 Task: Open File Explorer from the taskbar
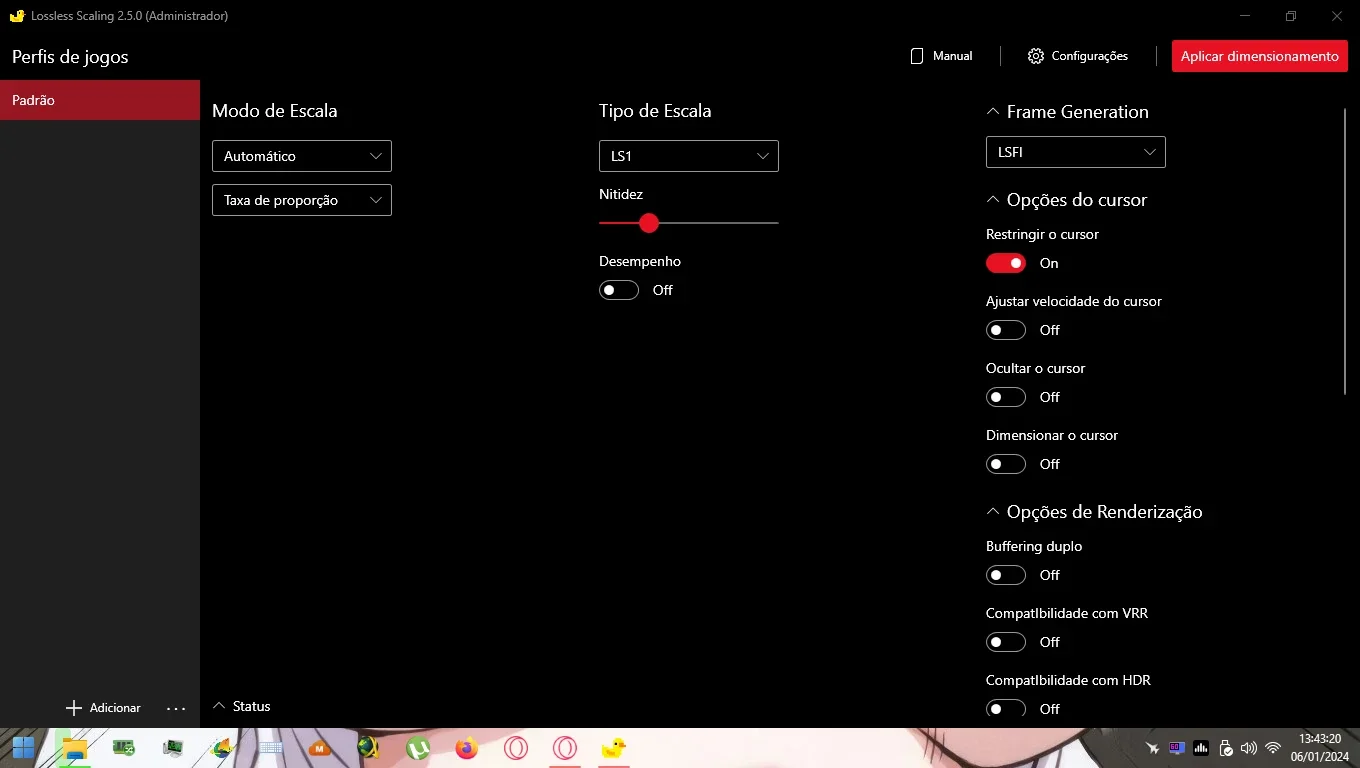click(74, 748)
